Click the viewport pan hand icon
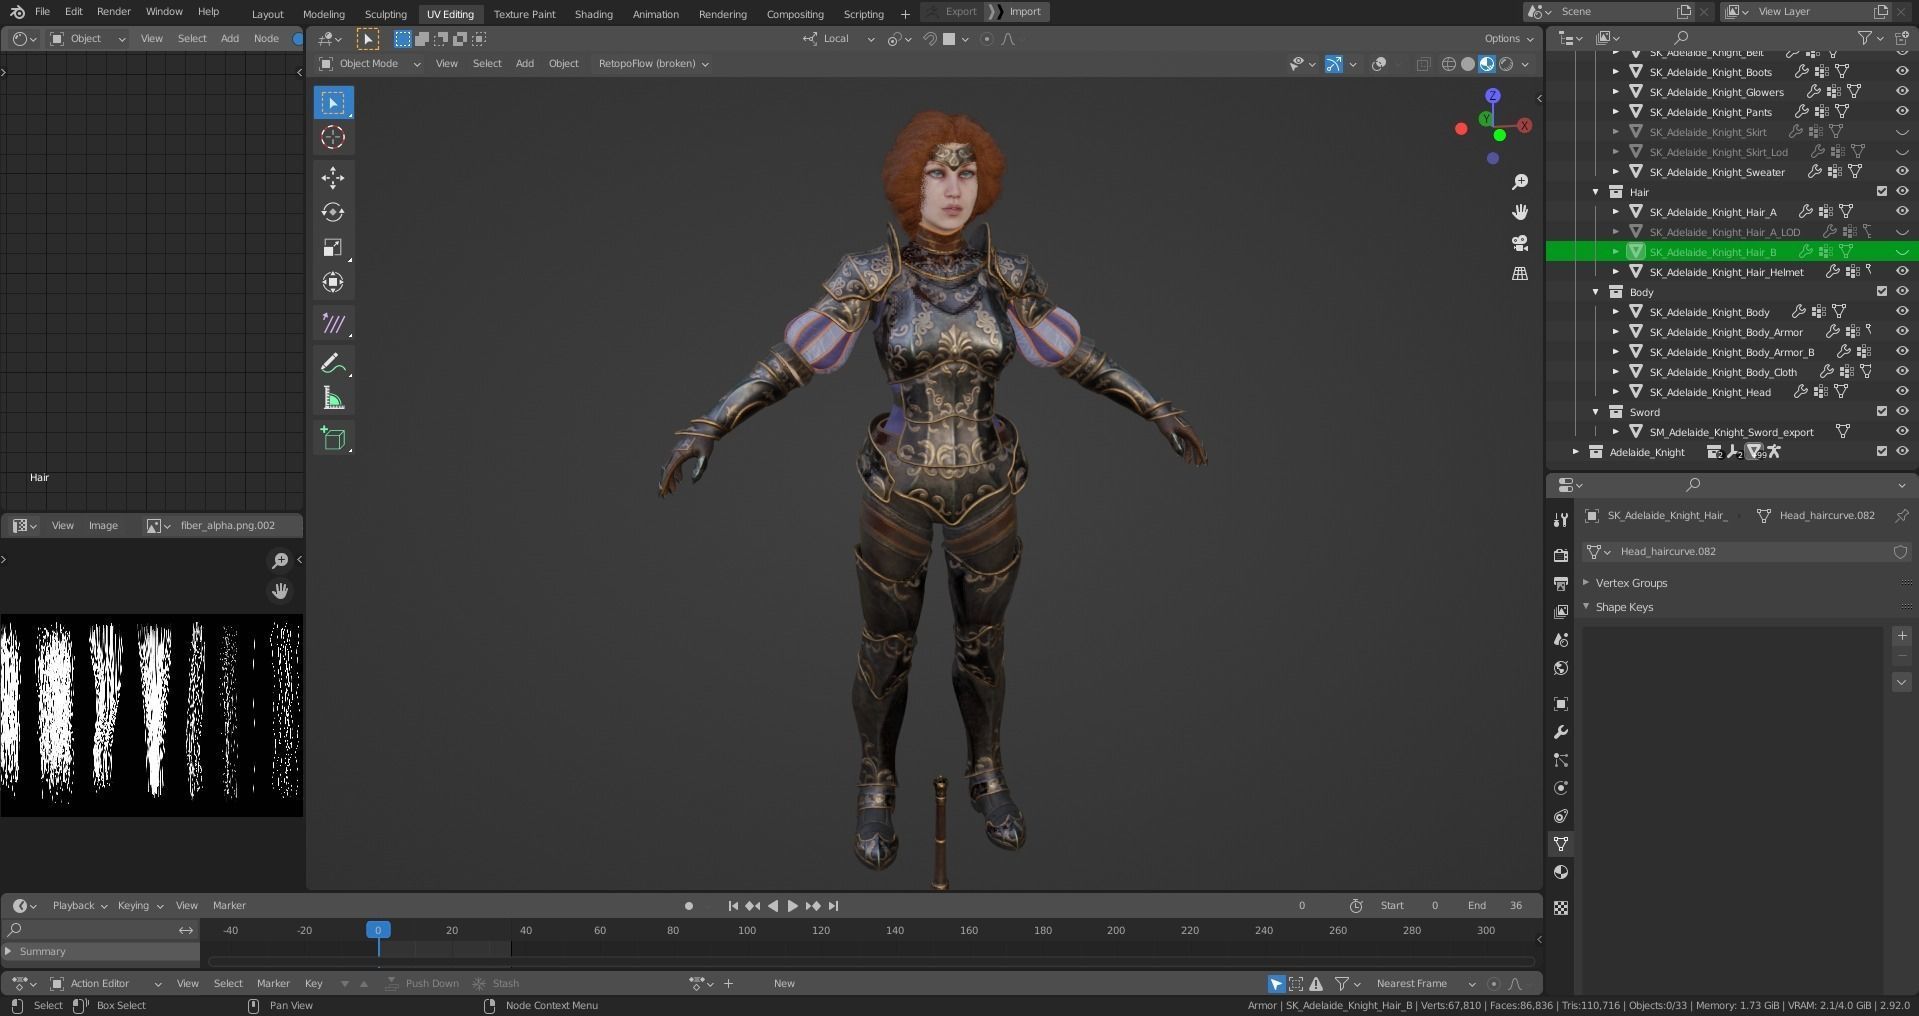 tap(1520, 212)
